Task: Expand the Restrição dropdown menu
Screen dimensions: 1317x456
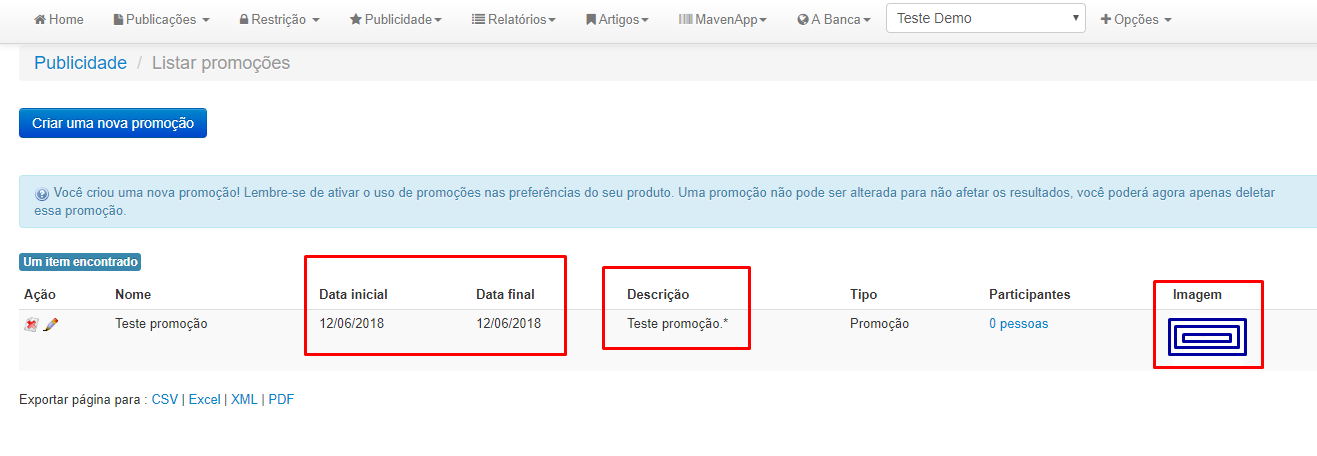Action: click(279, 19)
